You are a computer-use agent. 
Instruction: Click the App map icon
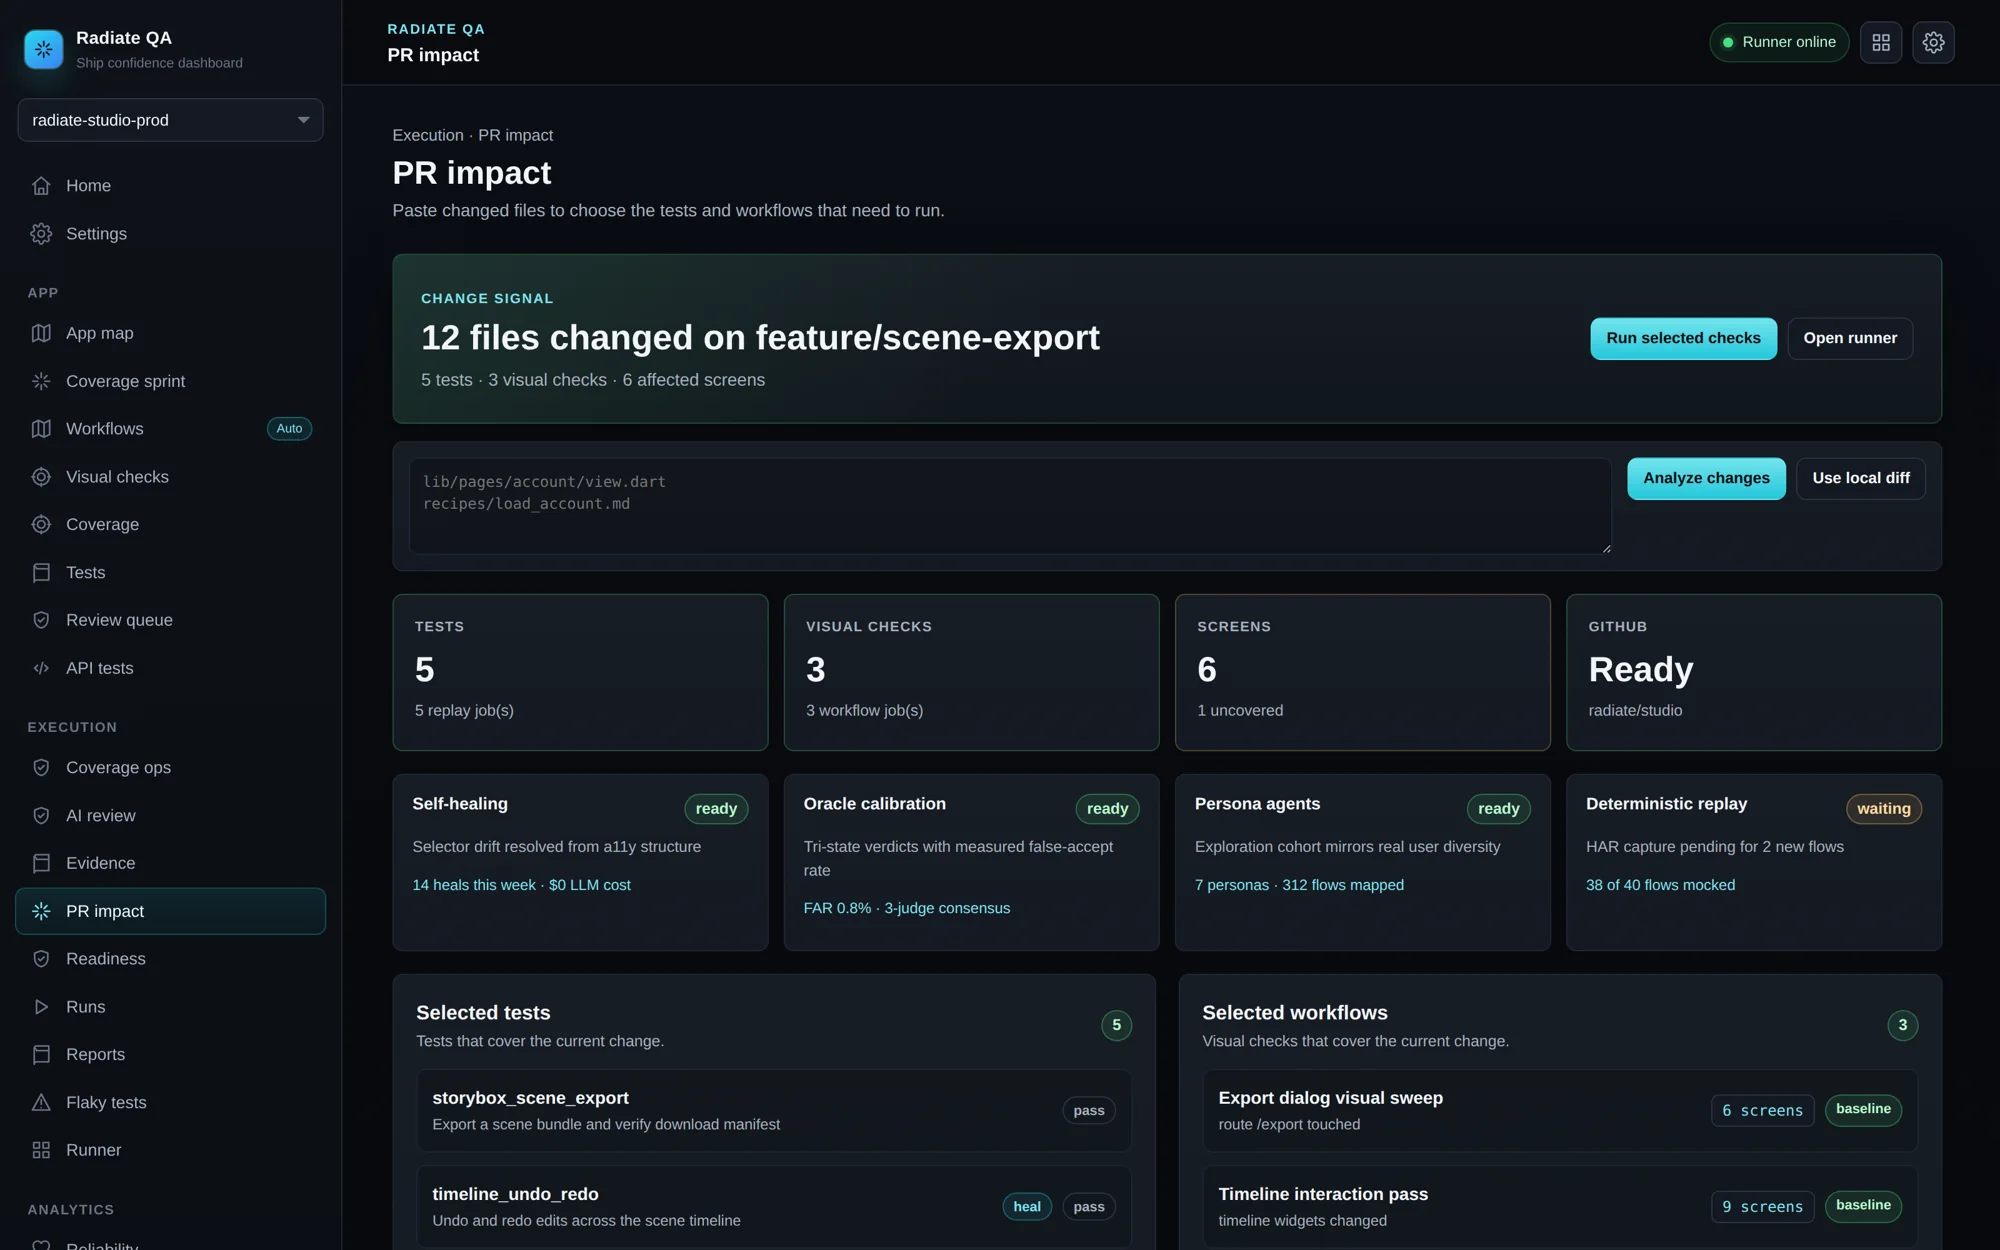[41, 333]
